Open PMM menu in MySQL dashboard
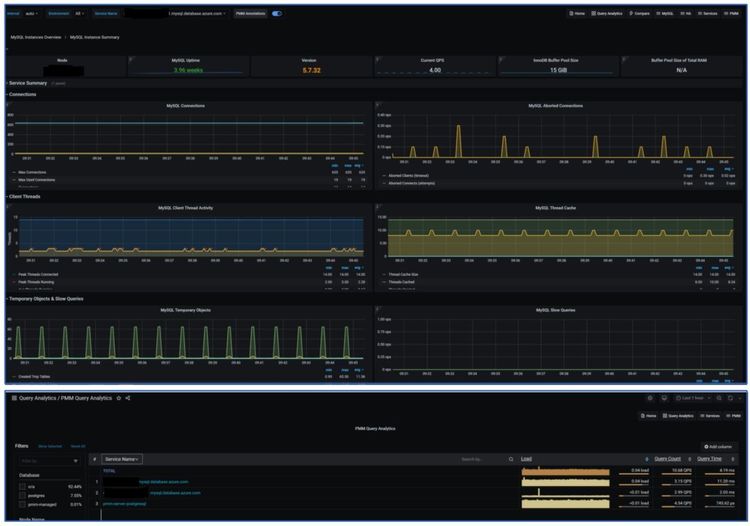The width and height of the screenshot is (750, 526). click(731, 13)
